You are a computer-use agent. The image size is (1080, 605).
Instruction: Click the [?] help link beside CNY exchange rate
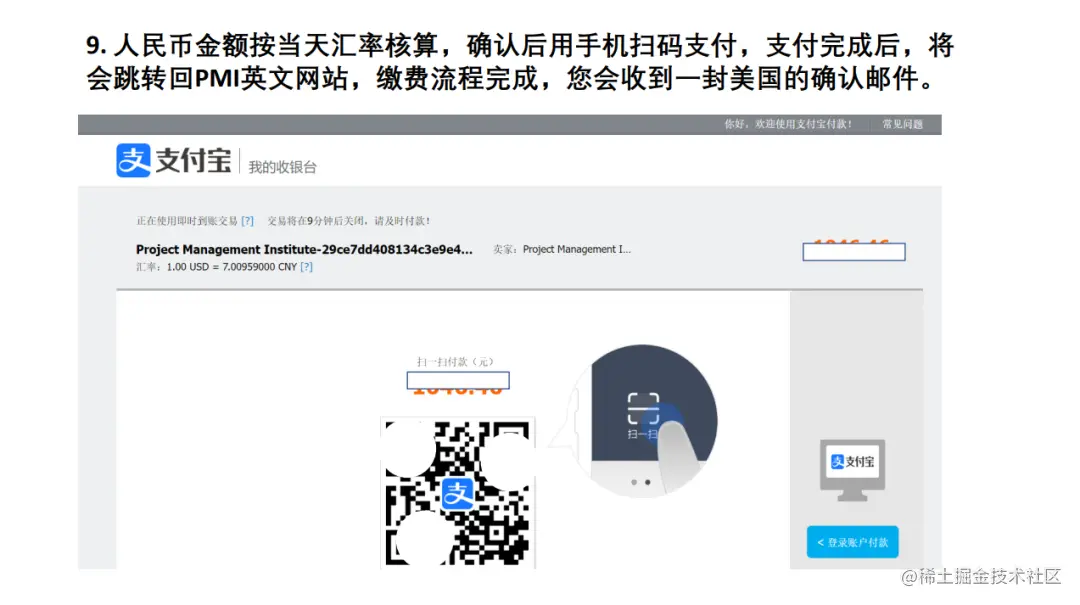pyautogui.click(x=307, y=267)
